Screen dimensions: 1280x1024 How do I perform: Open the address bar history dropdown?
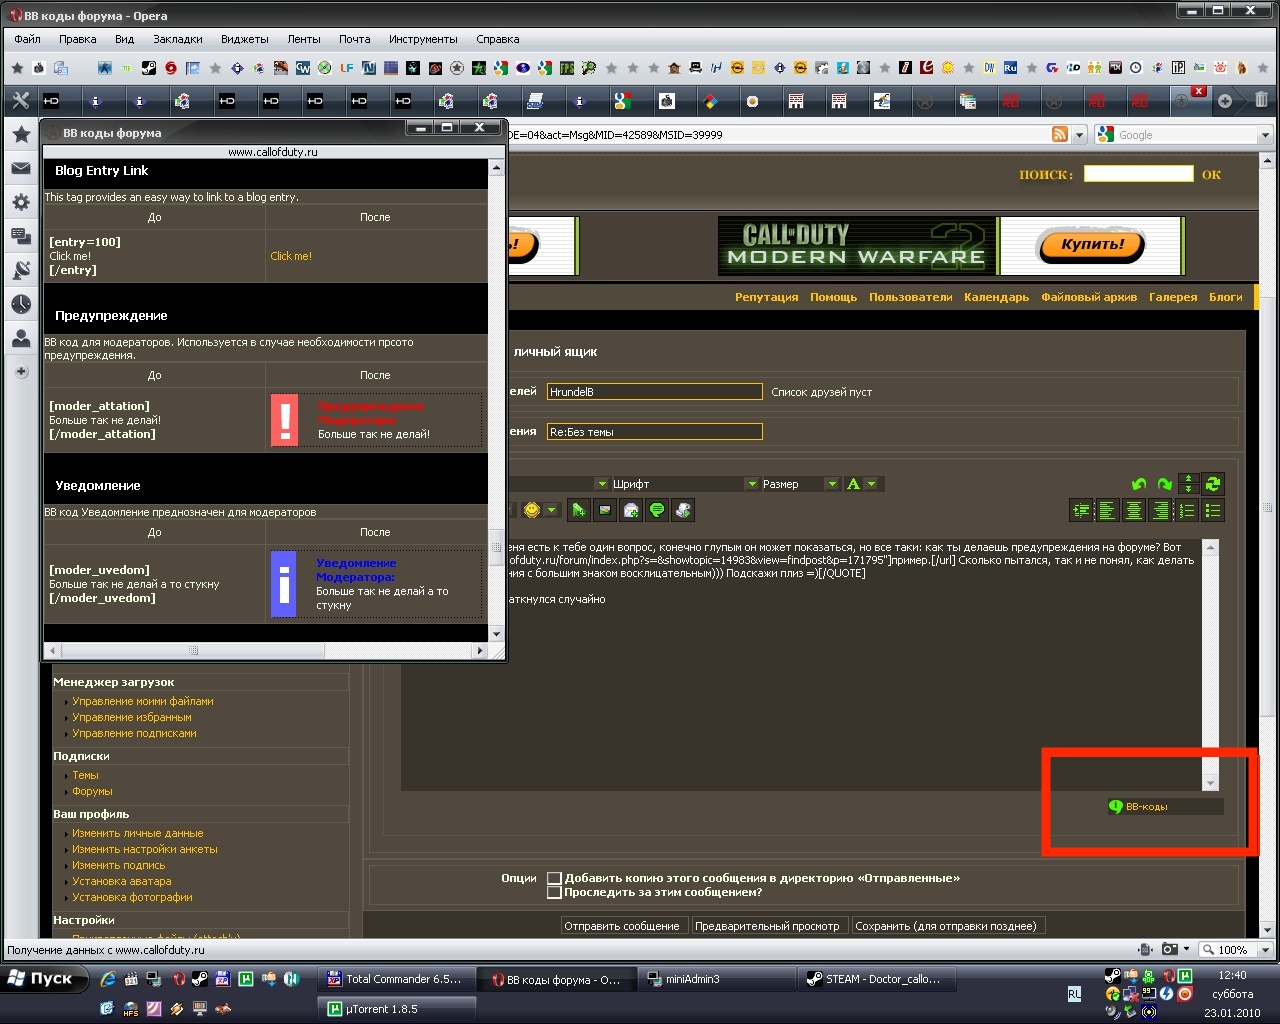[1079, 134]
